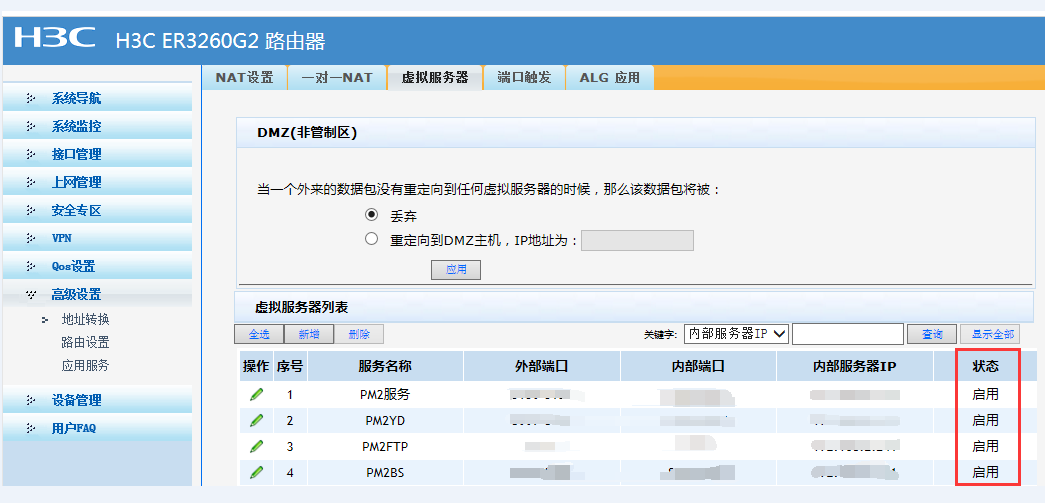This screenshot has height=503, width=1045.
Task: Click the PM2YD service name cell
Action: point(385,420)
